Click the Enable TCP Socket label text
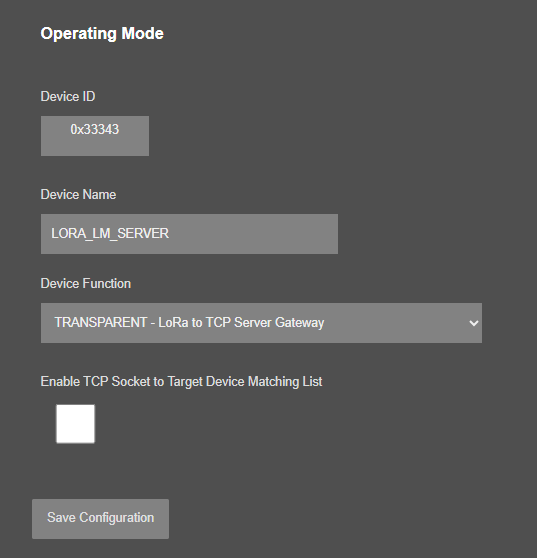The height and width of the screenshot is (558, 537). (x=181, y=381)
